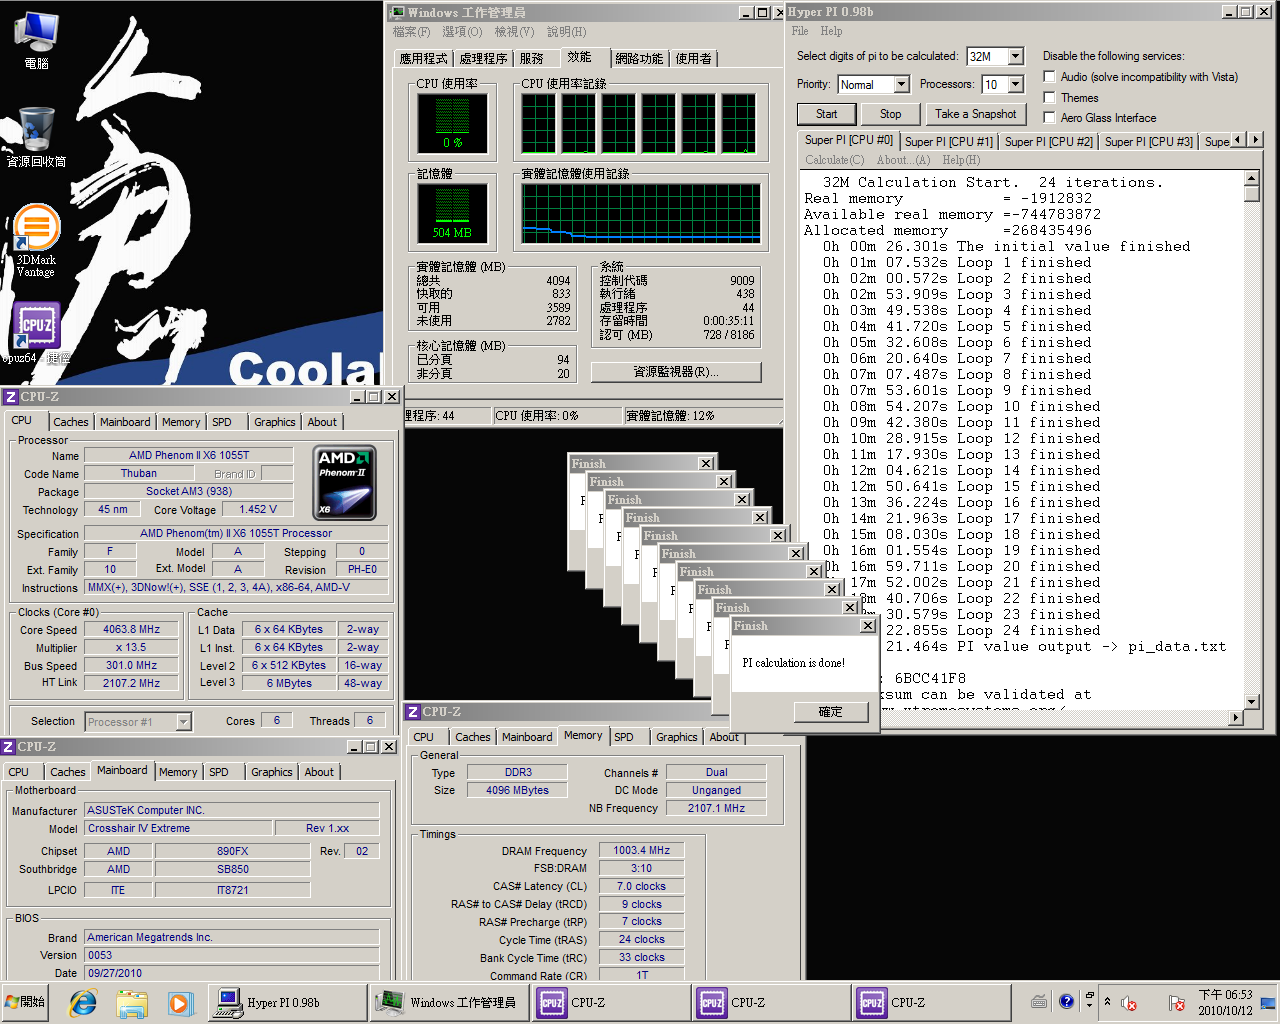Image resolution: width=1280 pixels, height=1024 pixels.
Task: Open the 選項(O) menu in Task Manager
Action: coord(462,32)
